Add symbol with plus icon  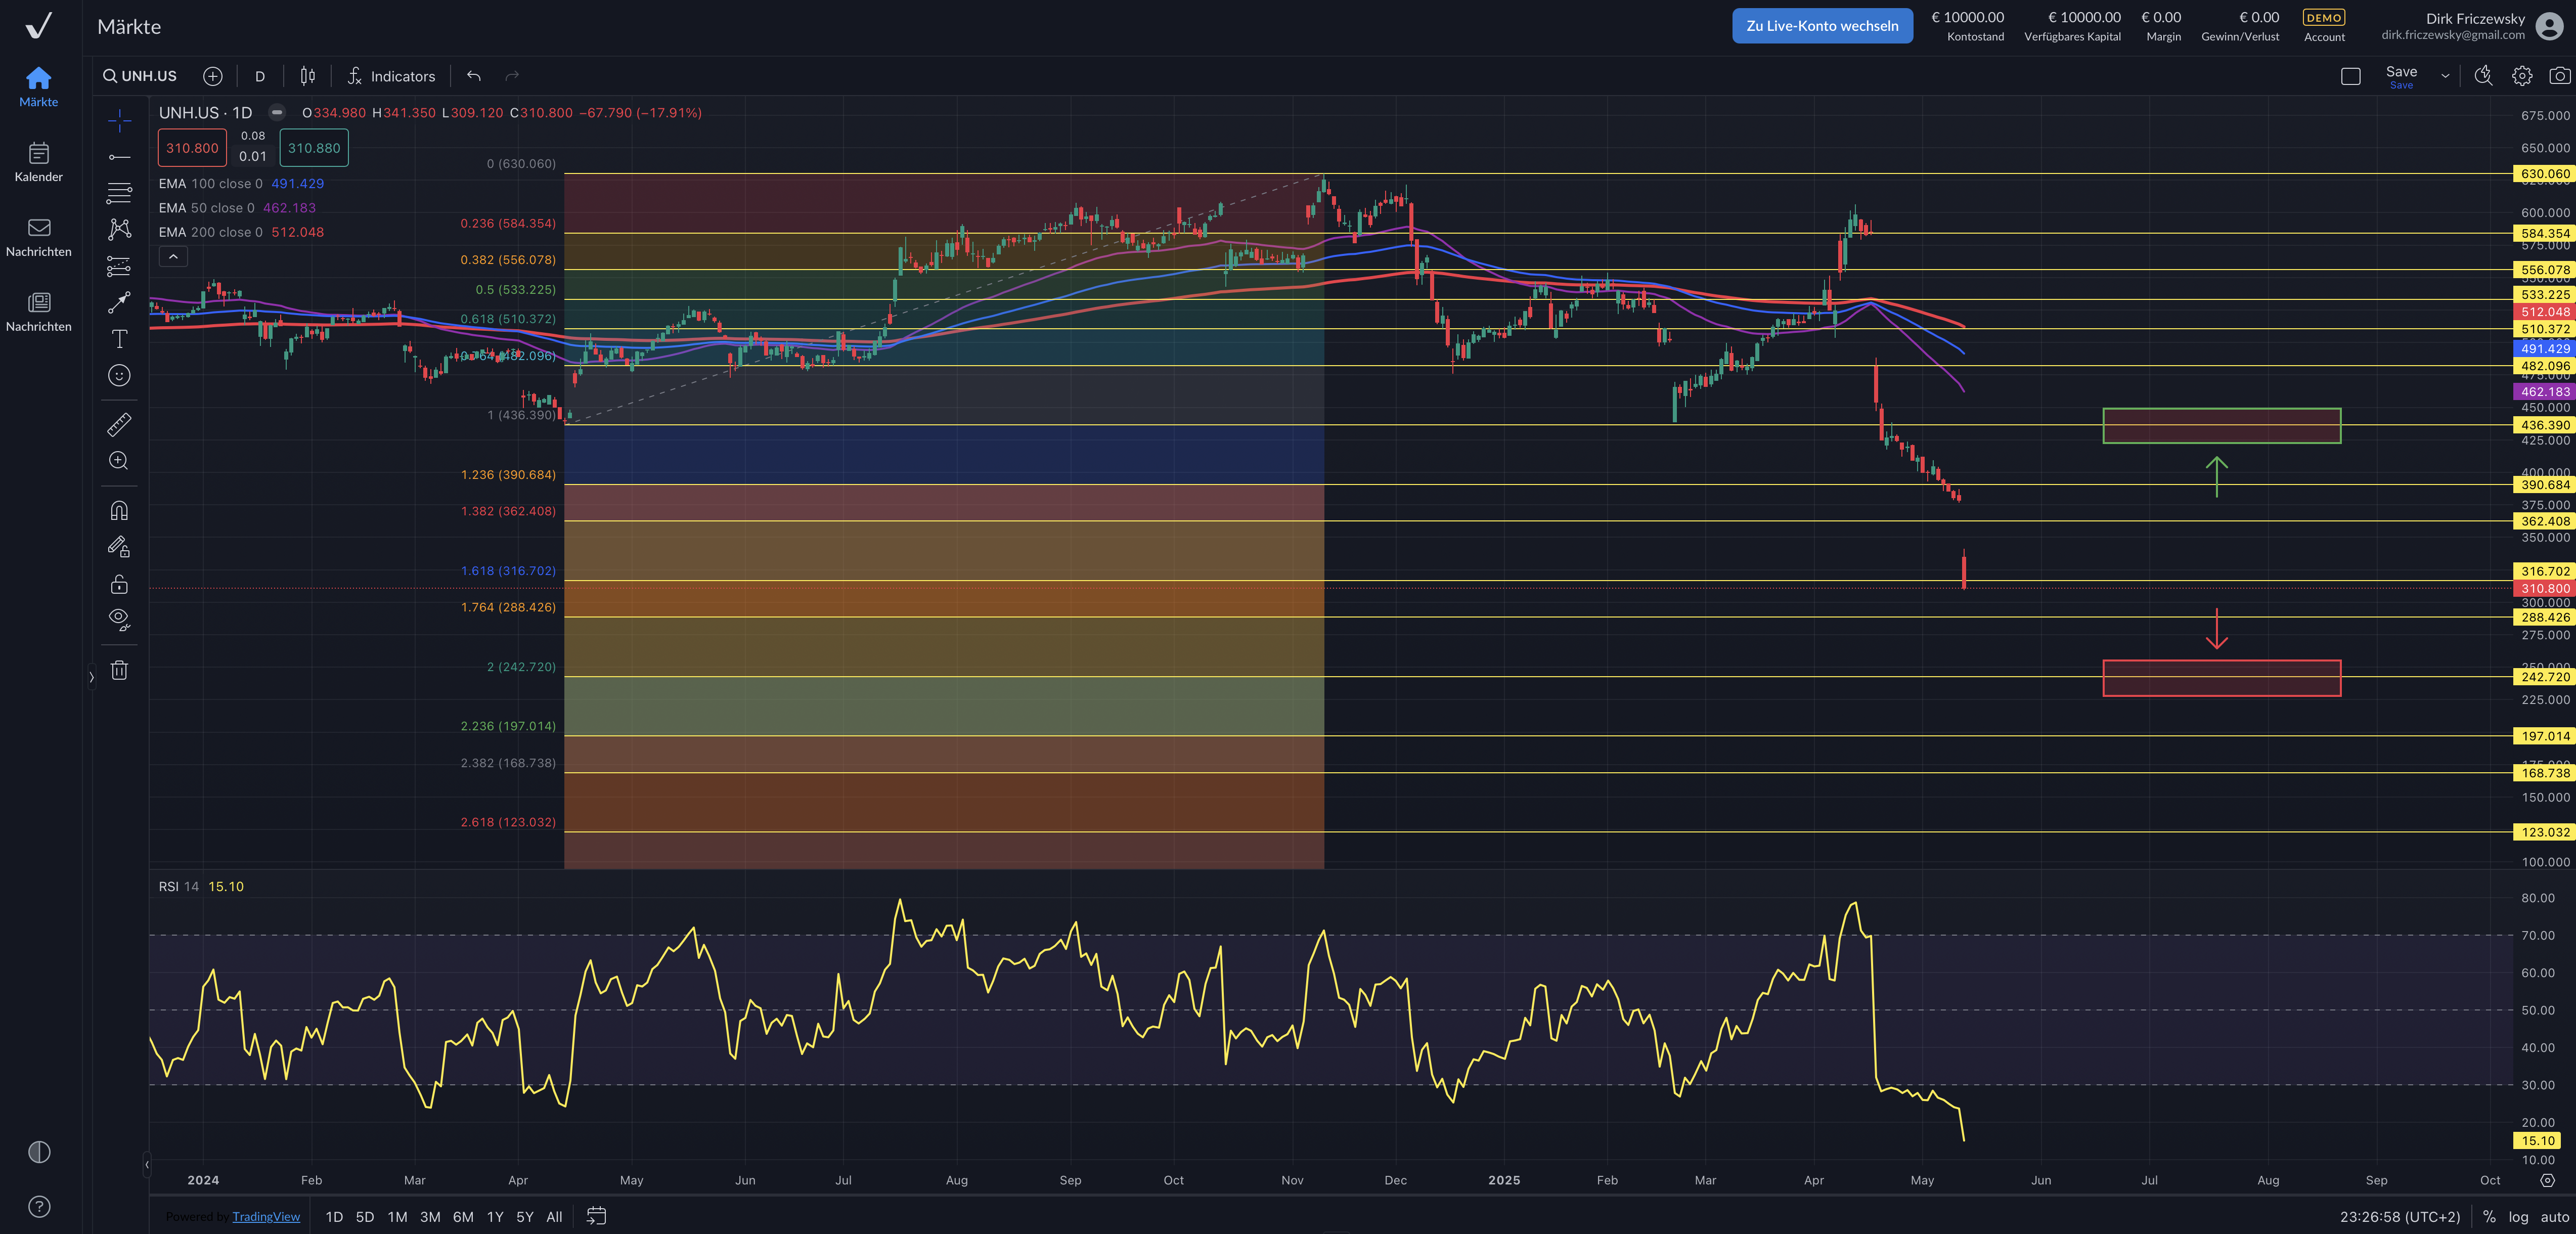[212, 76]
